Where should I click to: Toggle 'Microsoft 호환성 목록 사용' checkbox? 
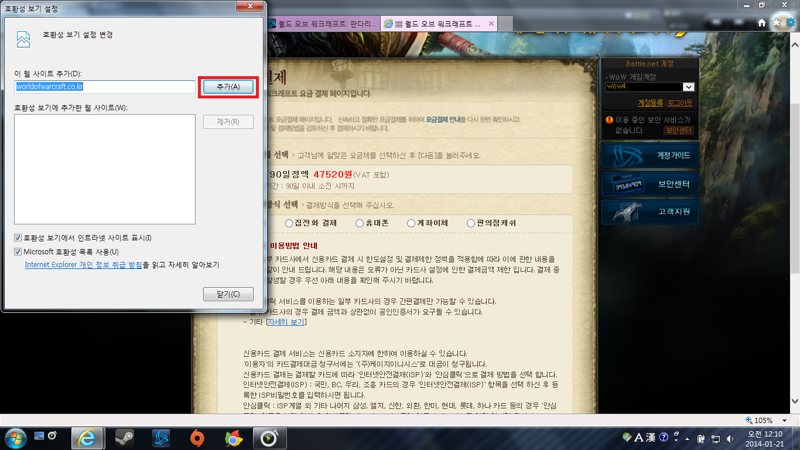[18, 252]
